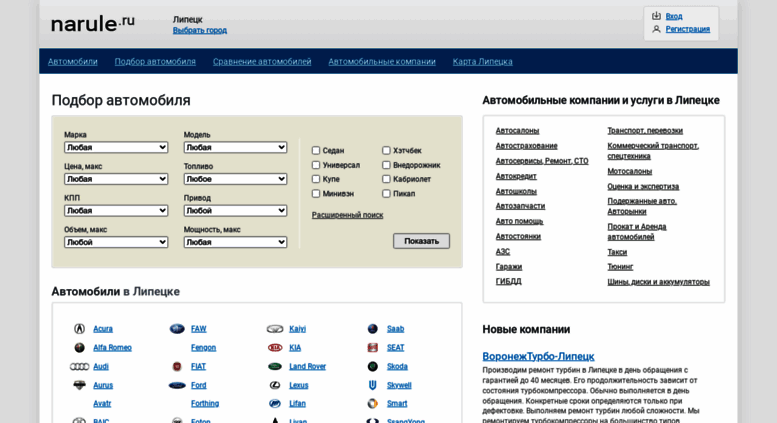This screenshot has height=423, width=777.
Task: Click the Aurus logo icon
Action: coord(79,385)
